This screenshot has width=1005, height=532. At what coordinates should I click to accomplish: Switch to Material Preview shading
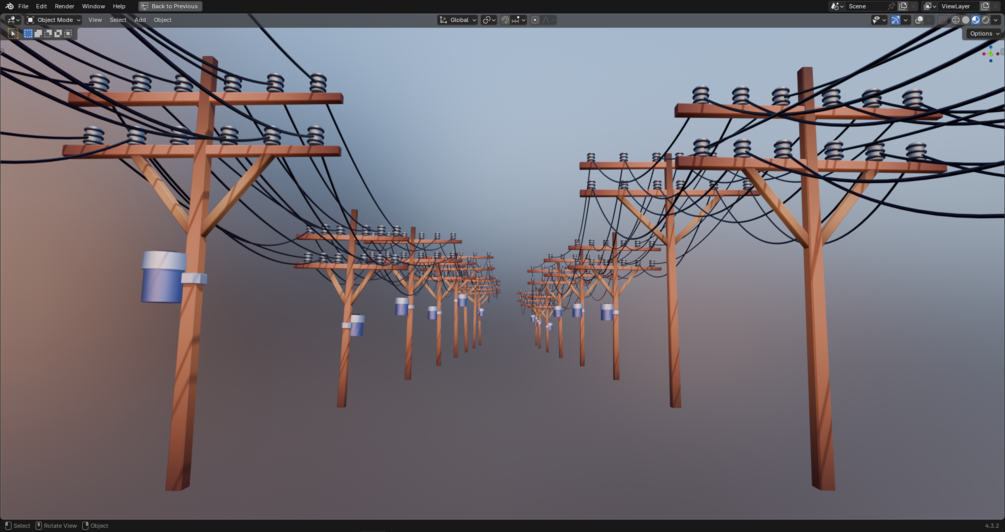coord(976,20)
